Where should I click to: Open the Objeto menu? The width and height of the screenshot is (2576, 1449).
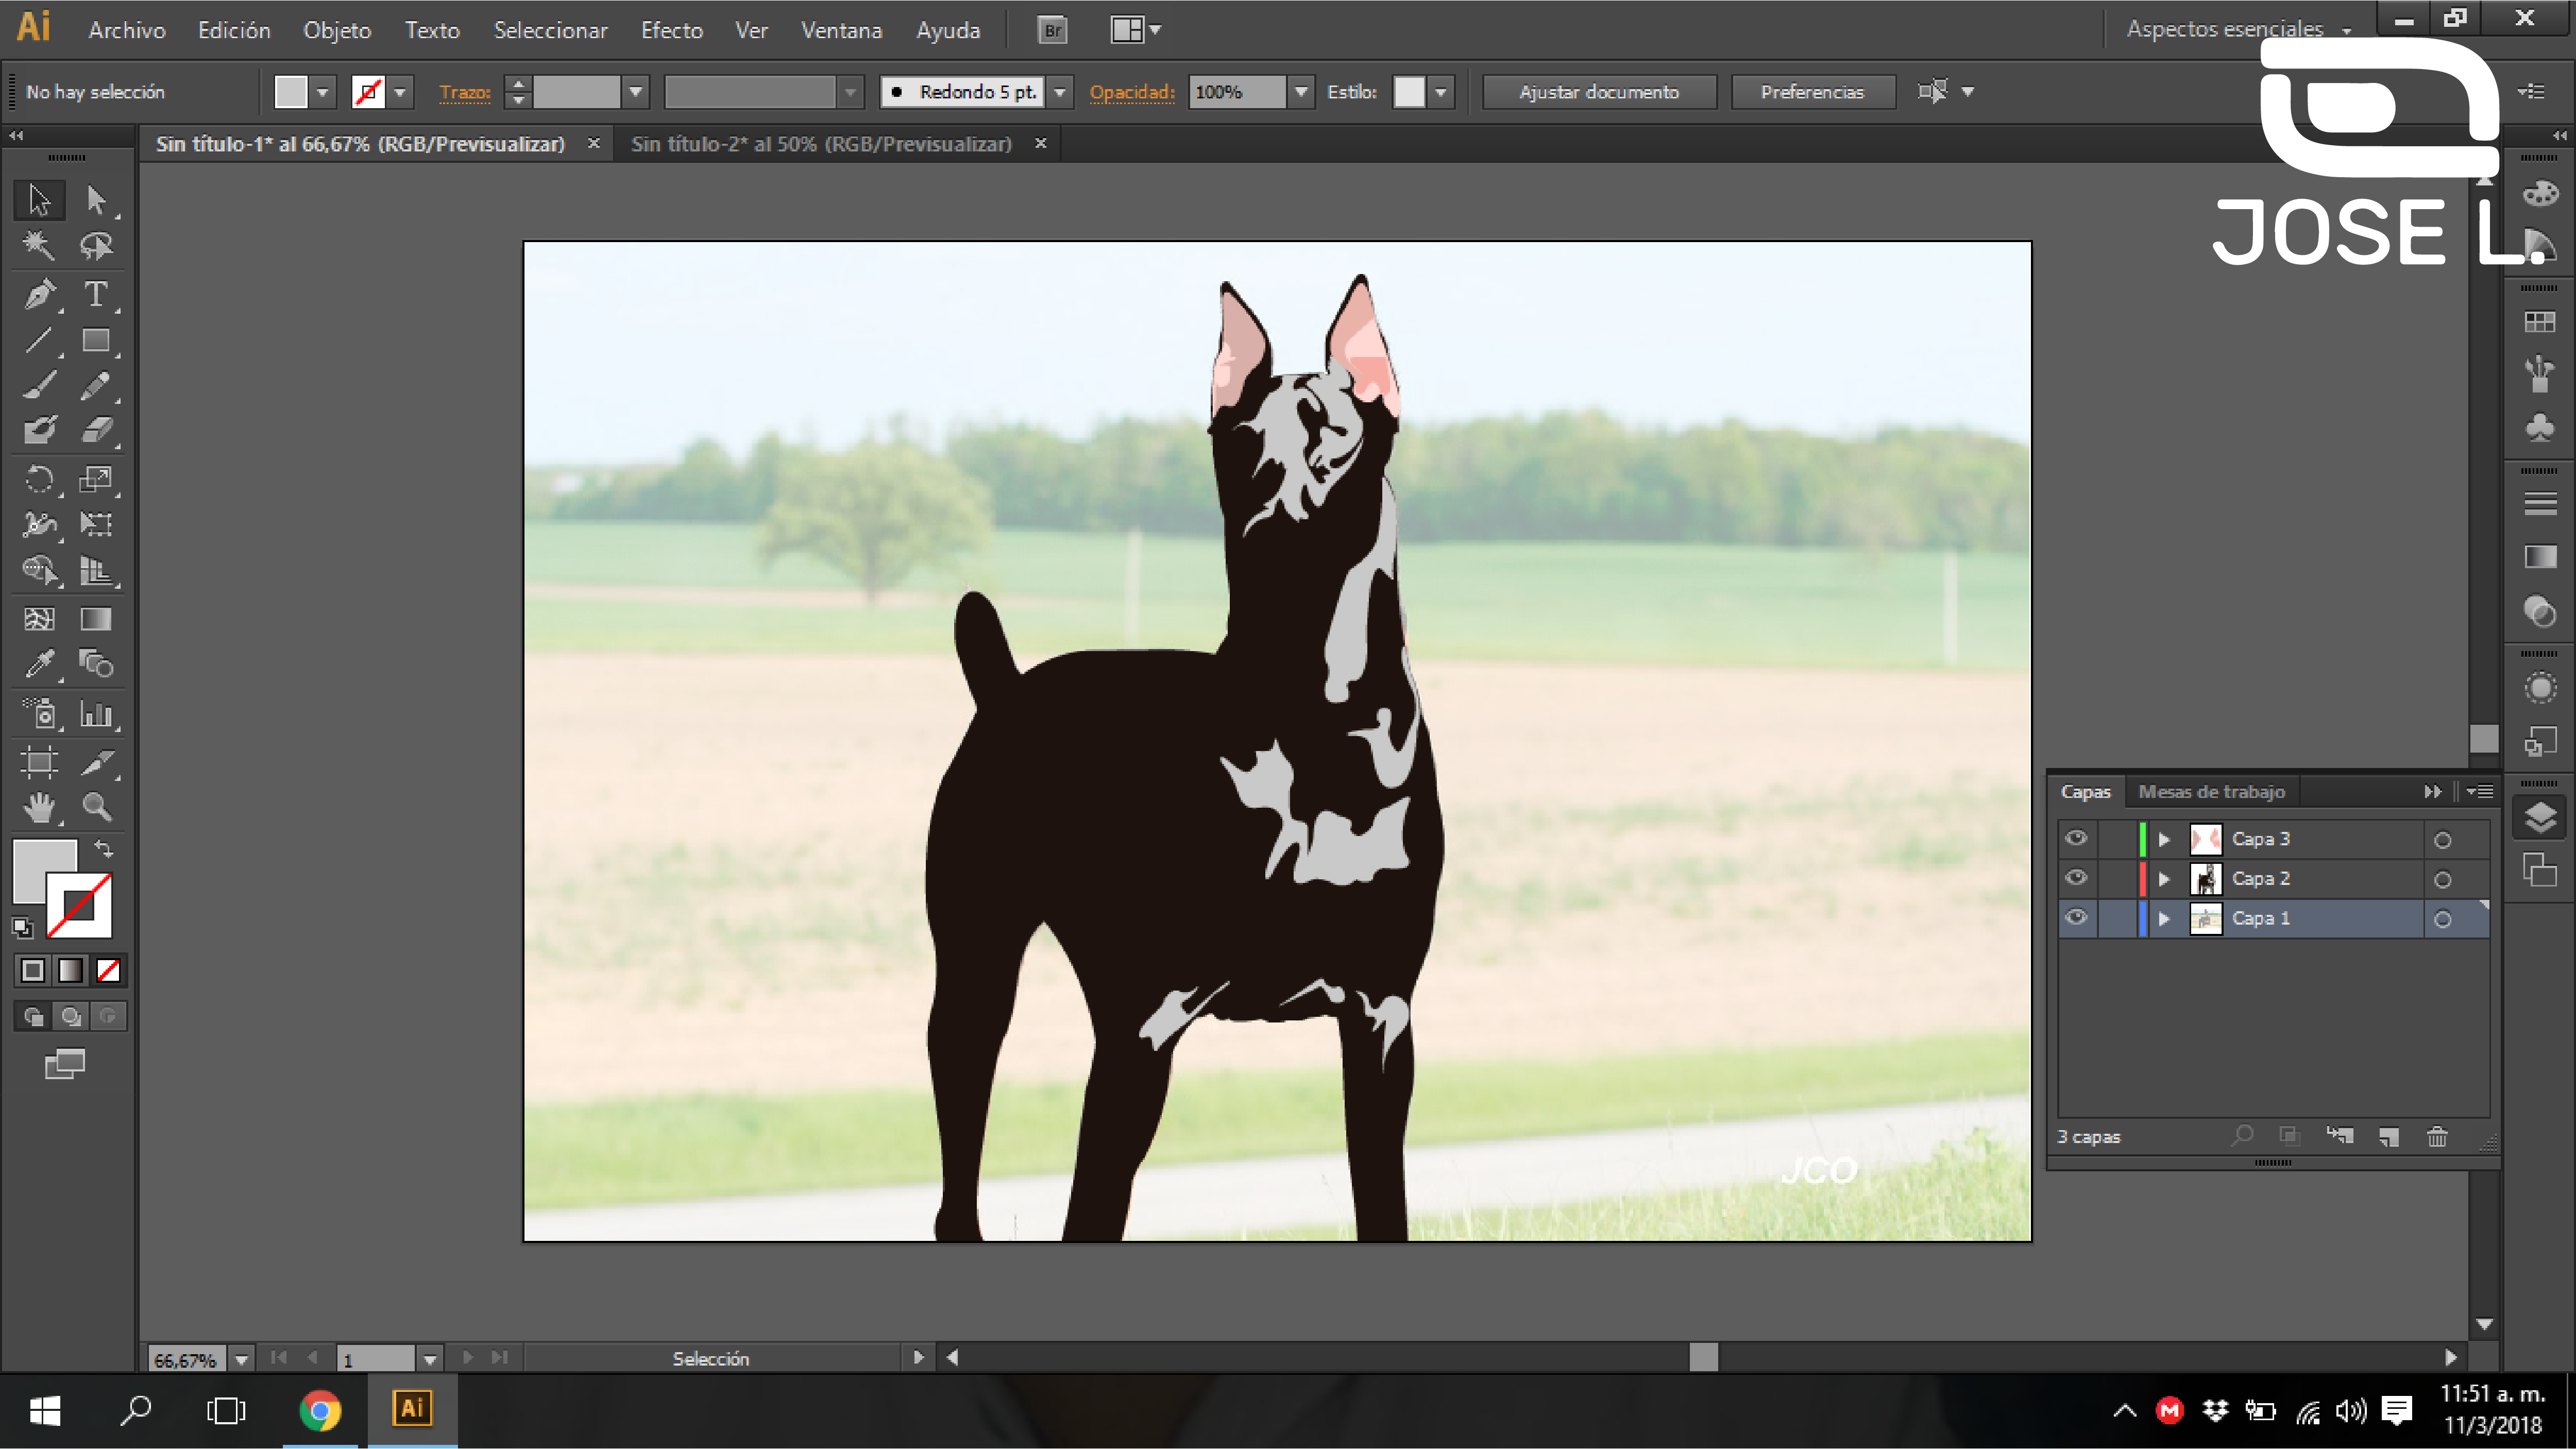pyautogui.click(x=337, y=30)
